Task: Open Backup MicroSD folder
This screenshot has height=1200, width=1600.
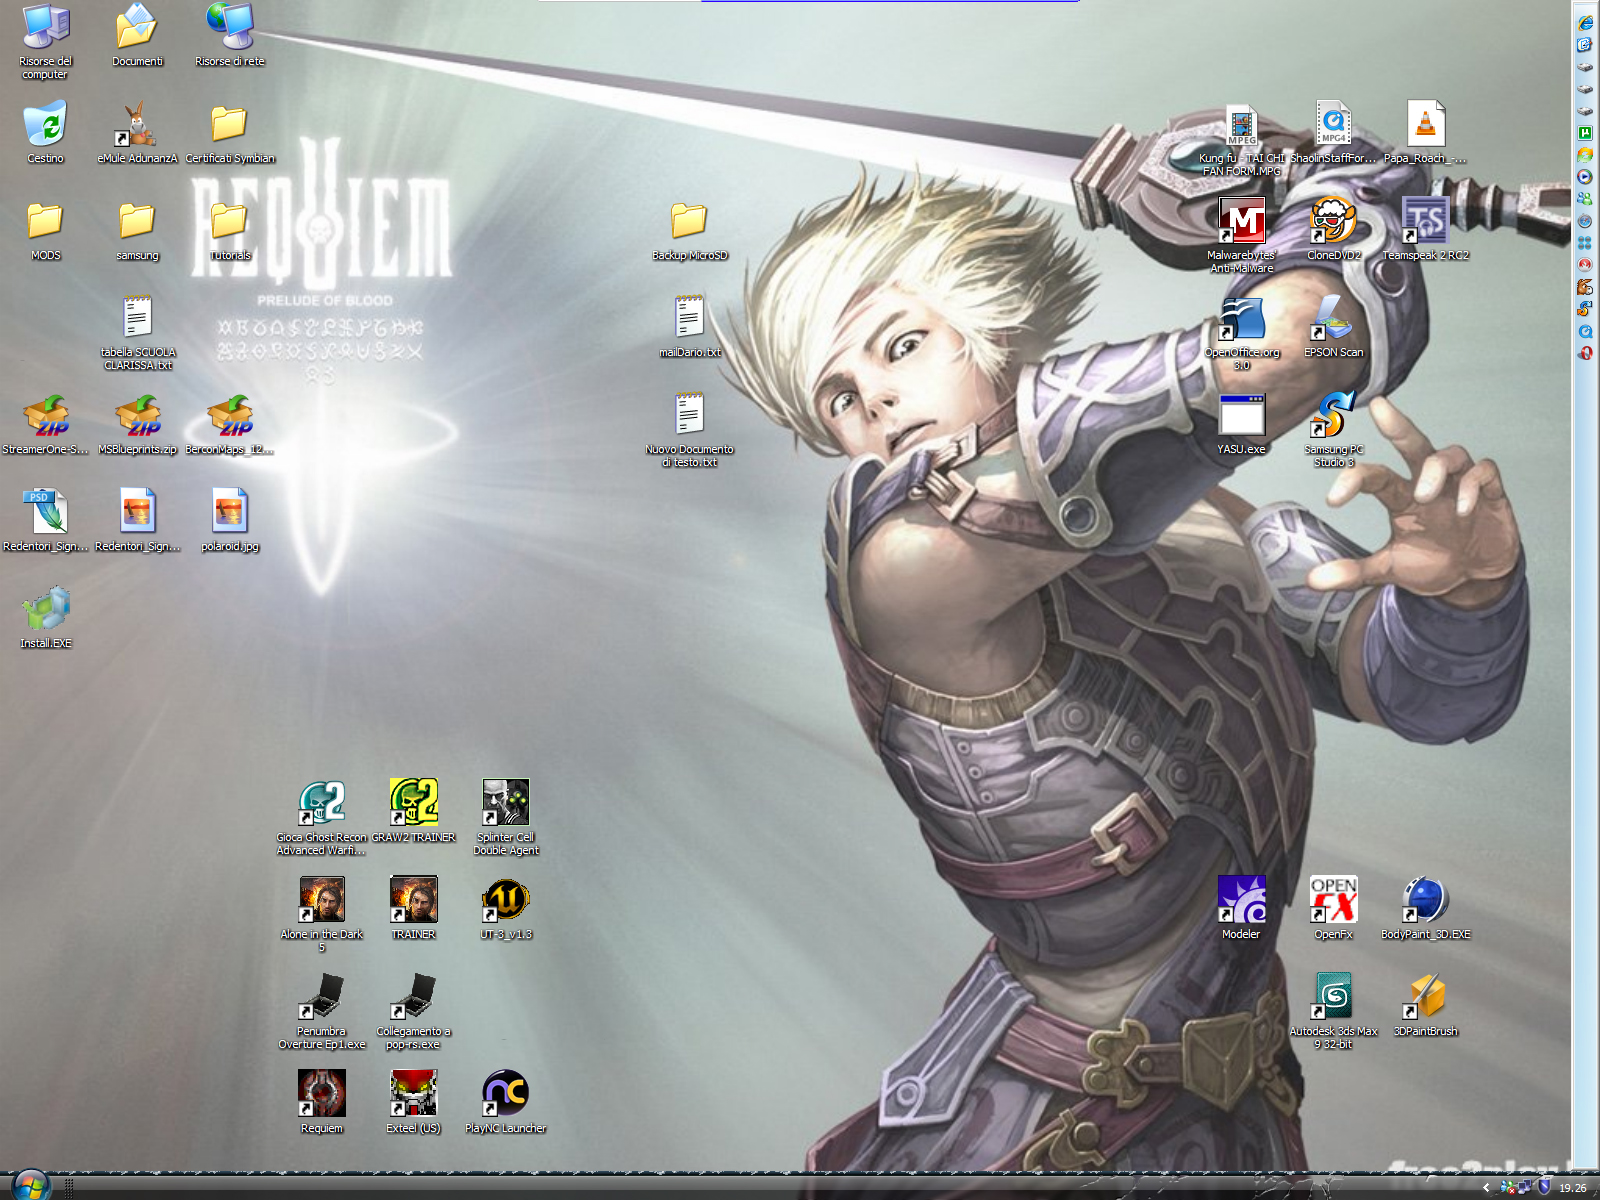Action: (689, 231)
